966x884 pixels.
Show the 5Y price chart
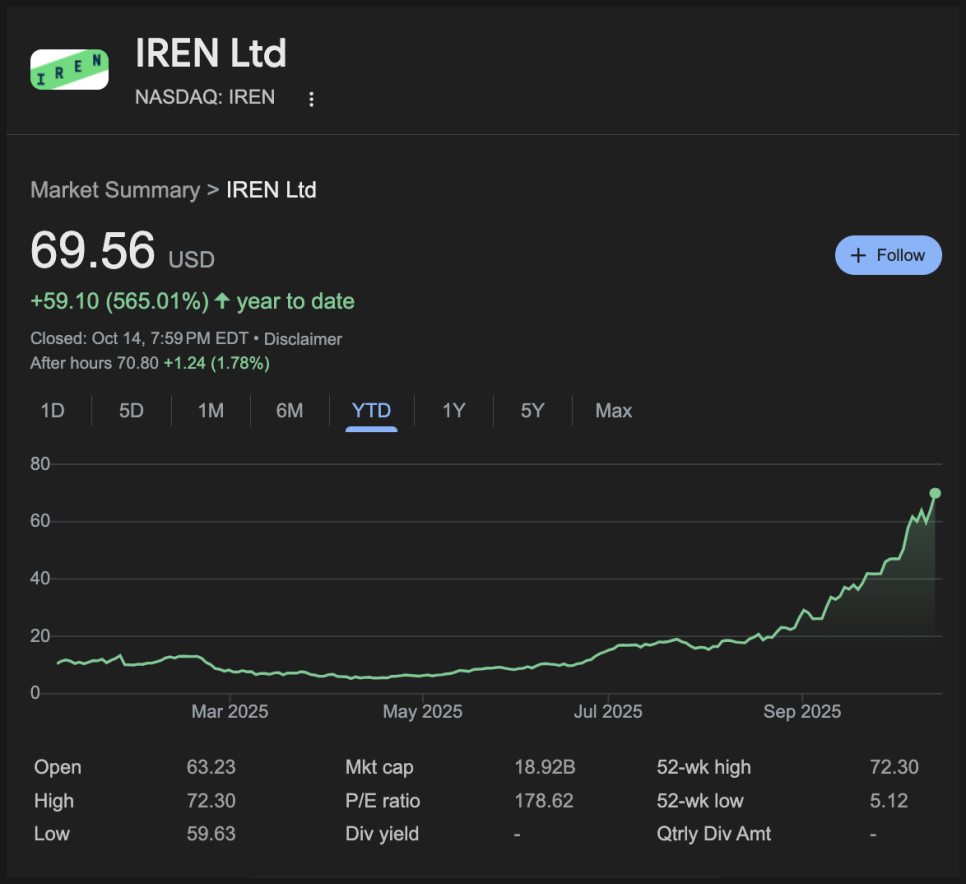pos(532,411)
